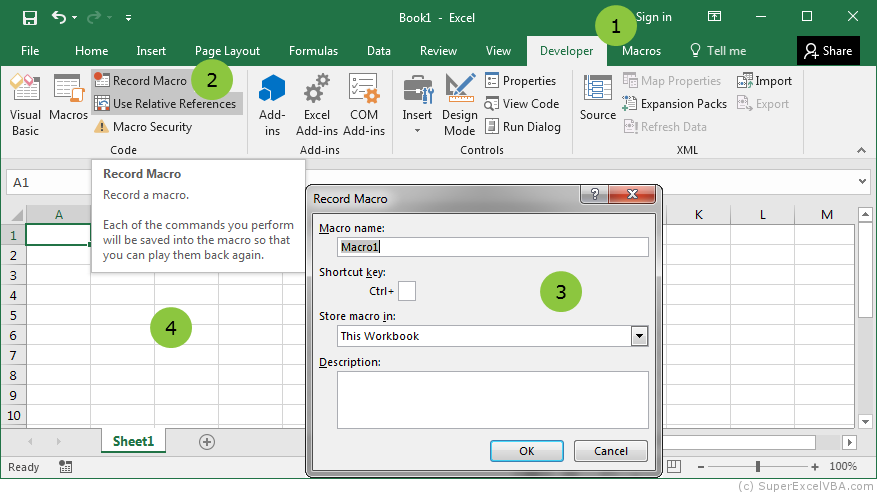Switch to the Home tab
877x492 pixels.
coord(91,51)
